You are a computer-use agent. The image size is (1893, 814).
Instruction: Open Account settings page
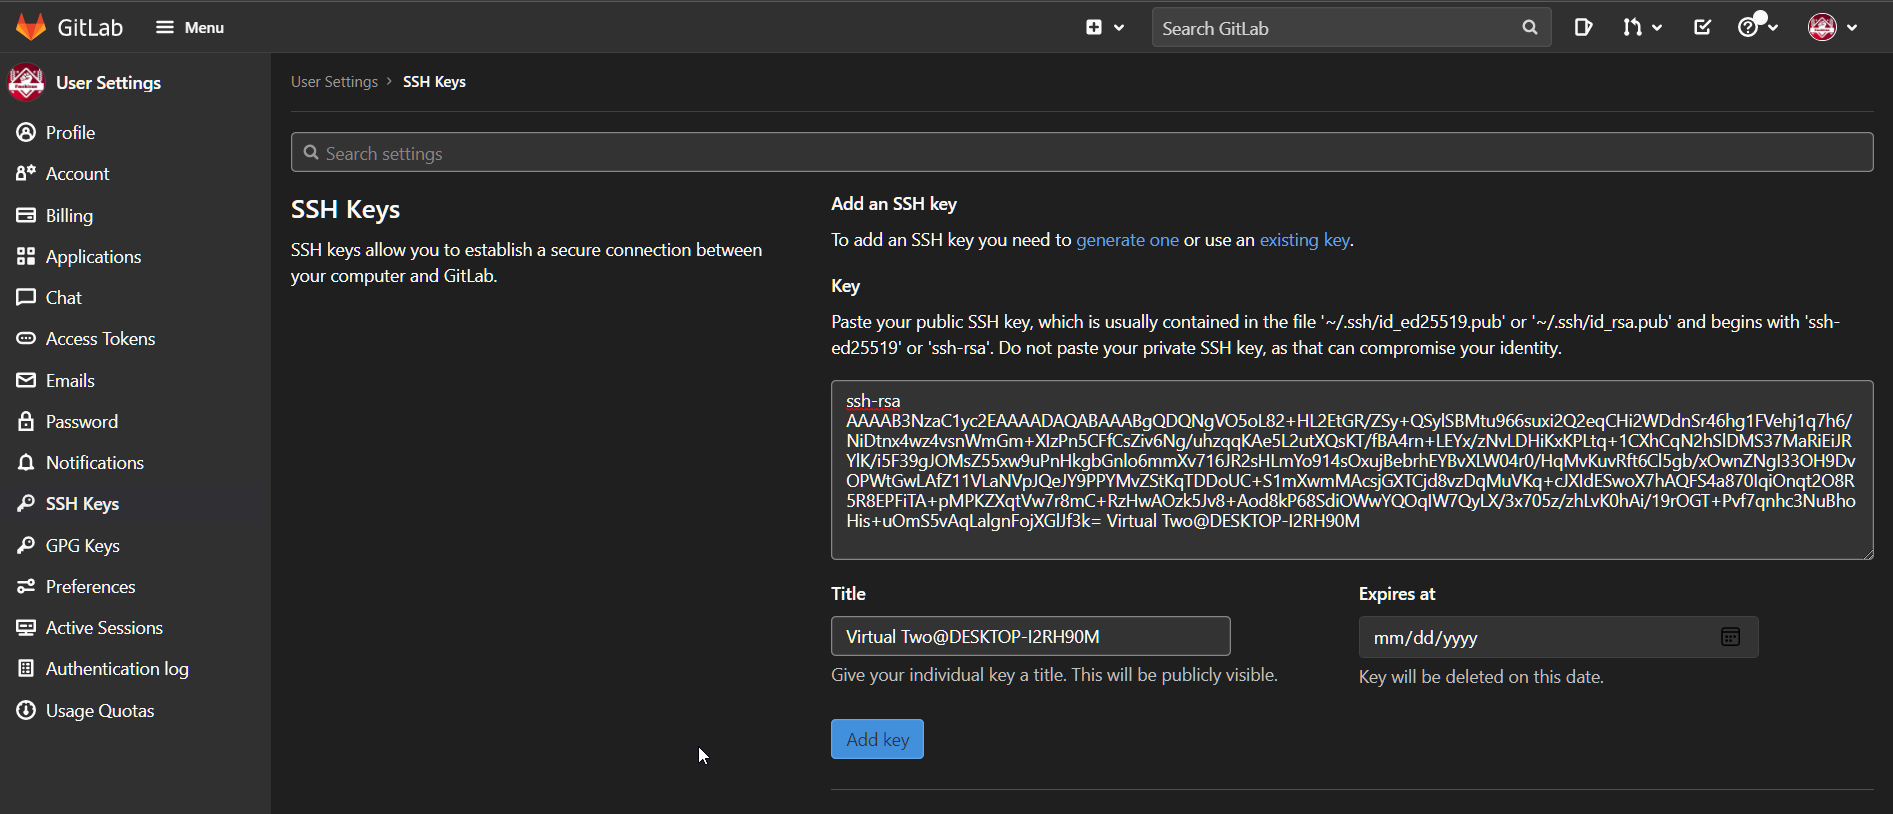coord(78,173)
